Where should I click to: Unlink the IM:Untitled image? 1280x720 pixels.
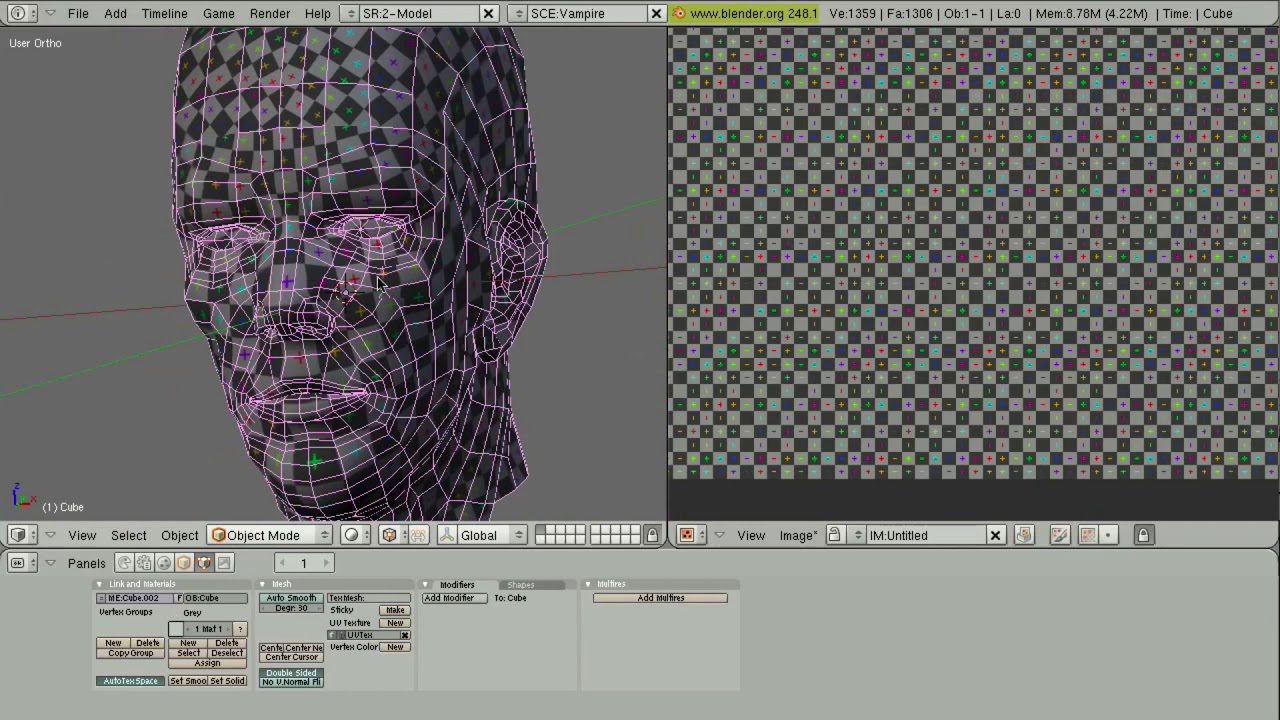click(995, 535)
